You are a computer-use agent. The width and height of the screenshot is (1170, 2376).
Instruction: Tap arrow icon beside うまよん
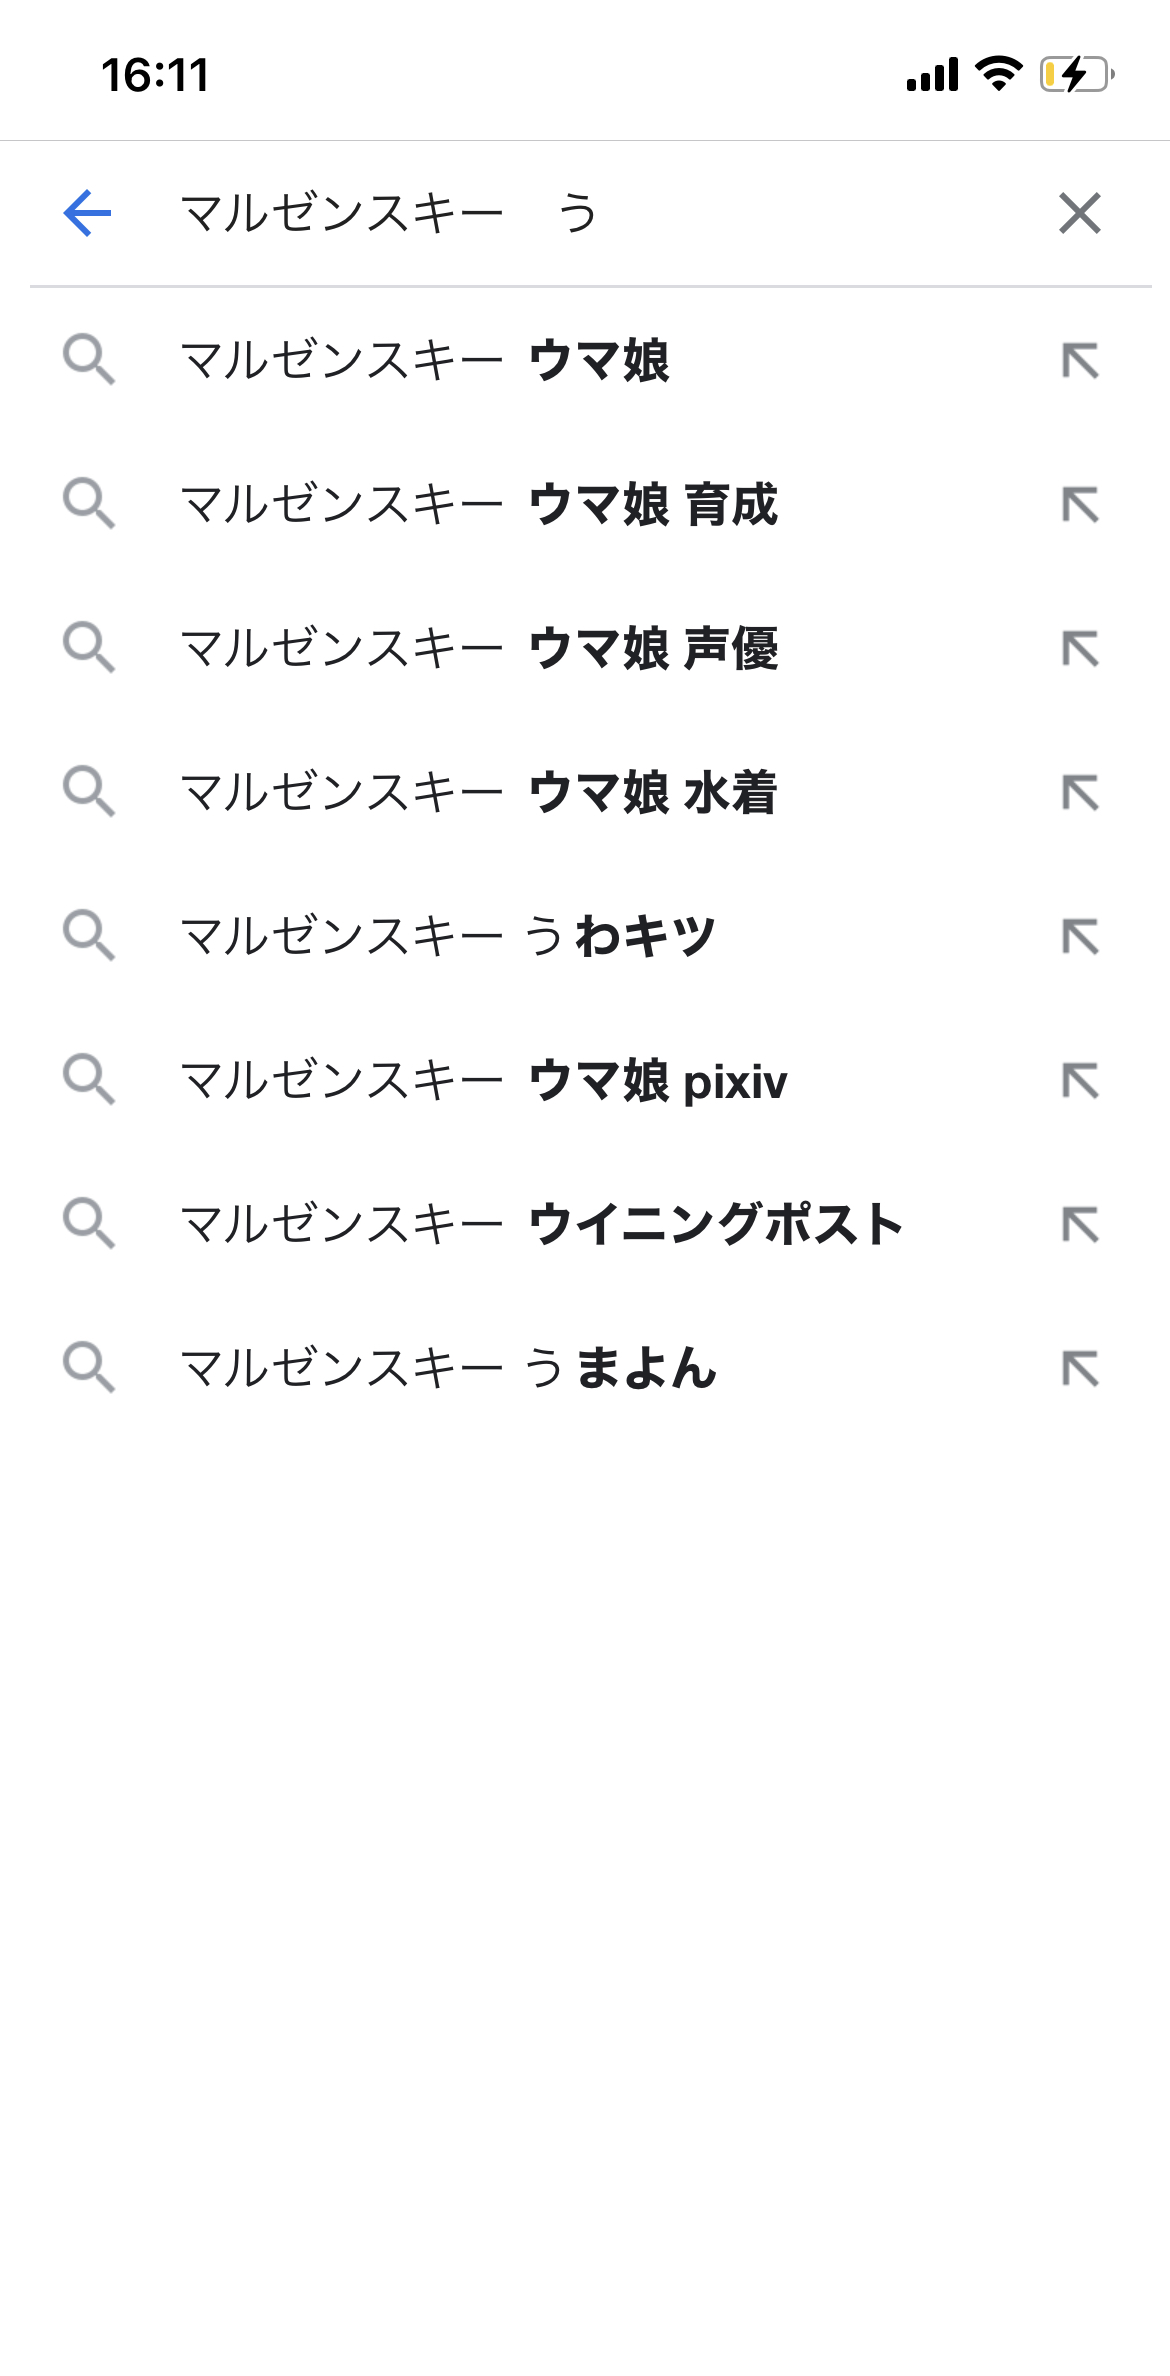(1080, 1369)
